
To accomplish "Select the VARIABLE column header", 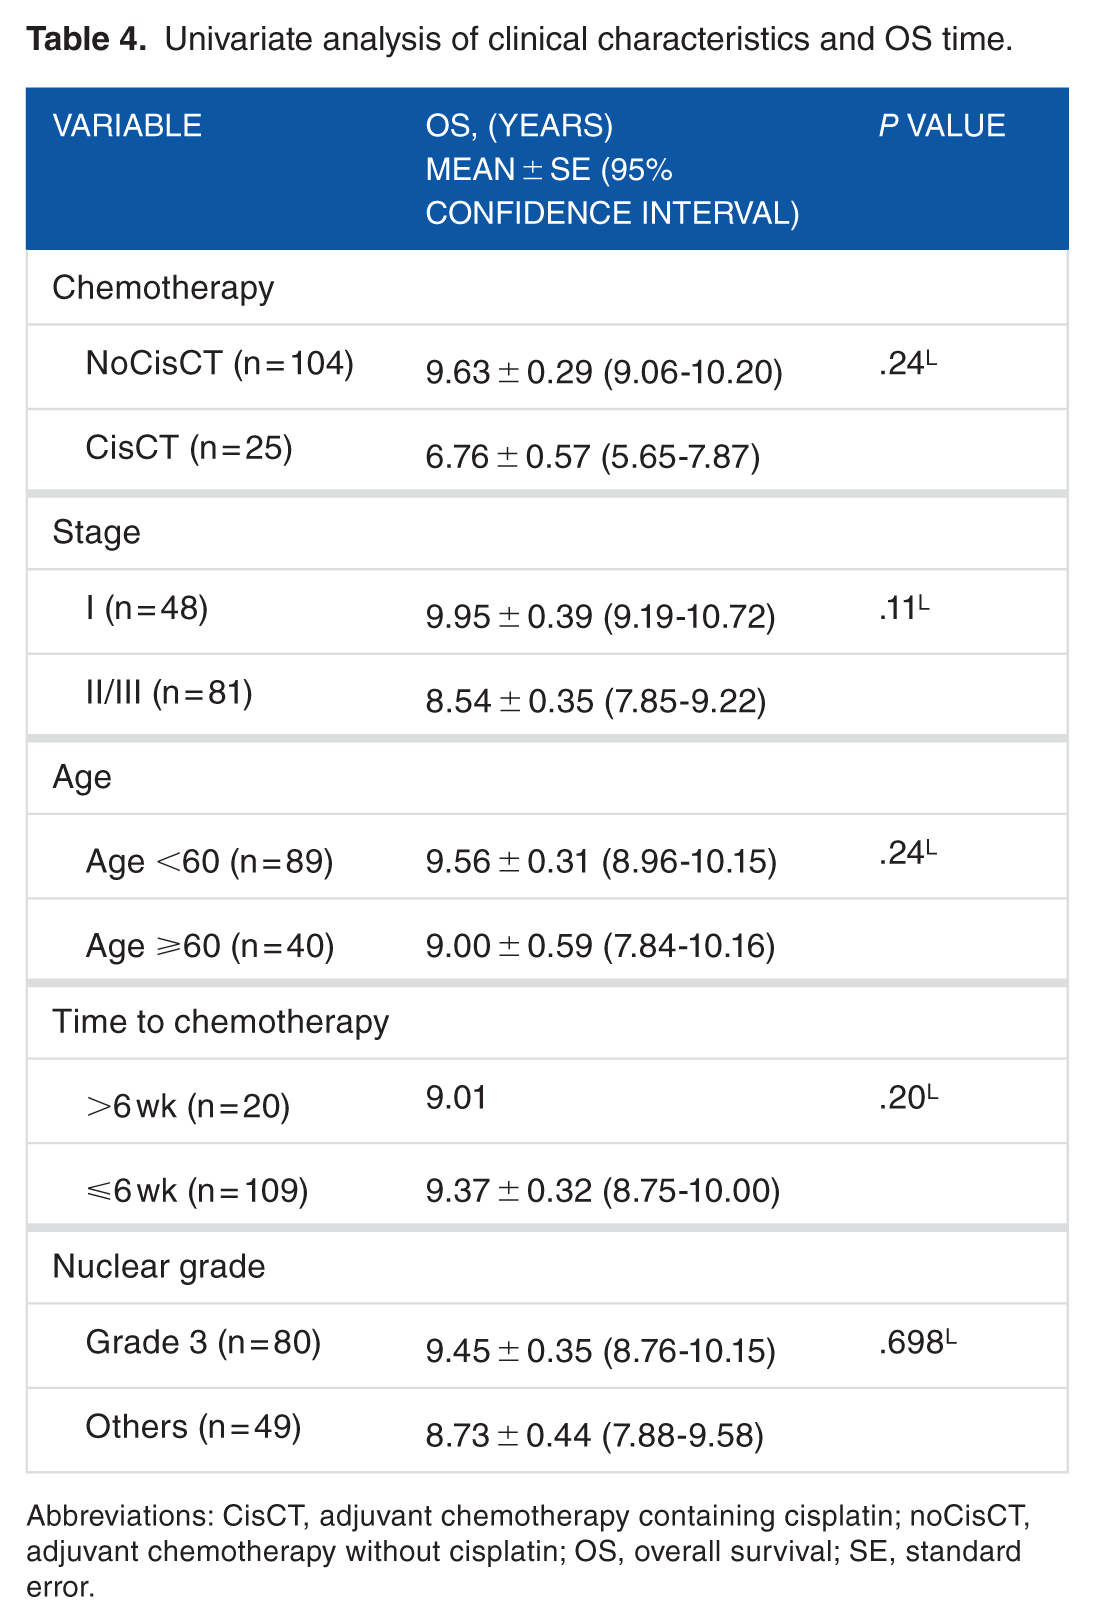I will 127,125.
